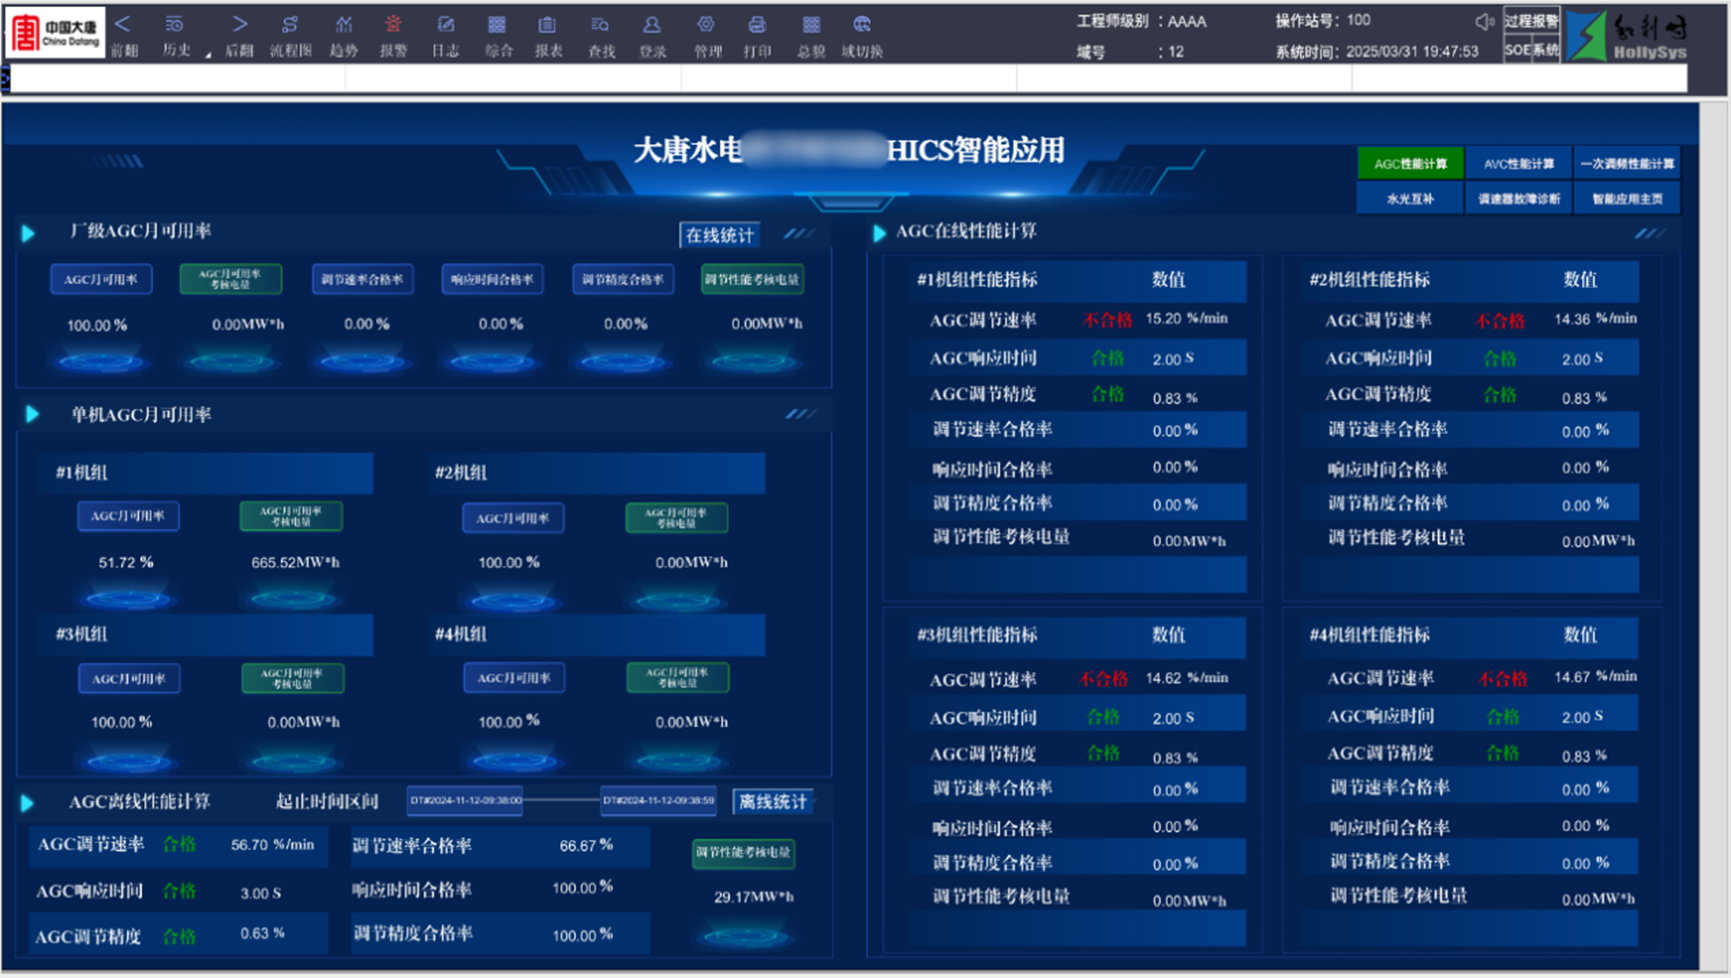Open the 流程图 flowchart icon

pos(290,25)
